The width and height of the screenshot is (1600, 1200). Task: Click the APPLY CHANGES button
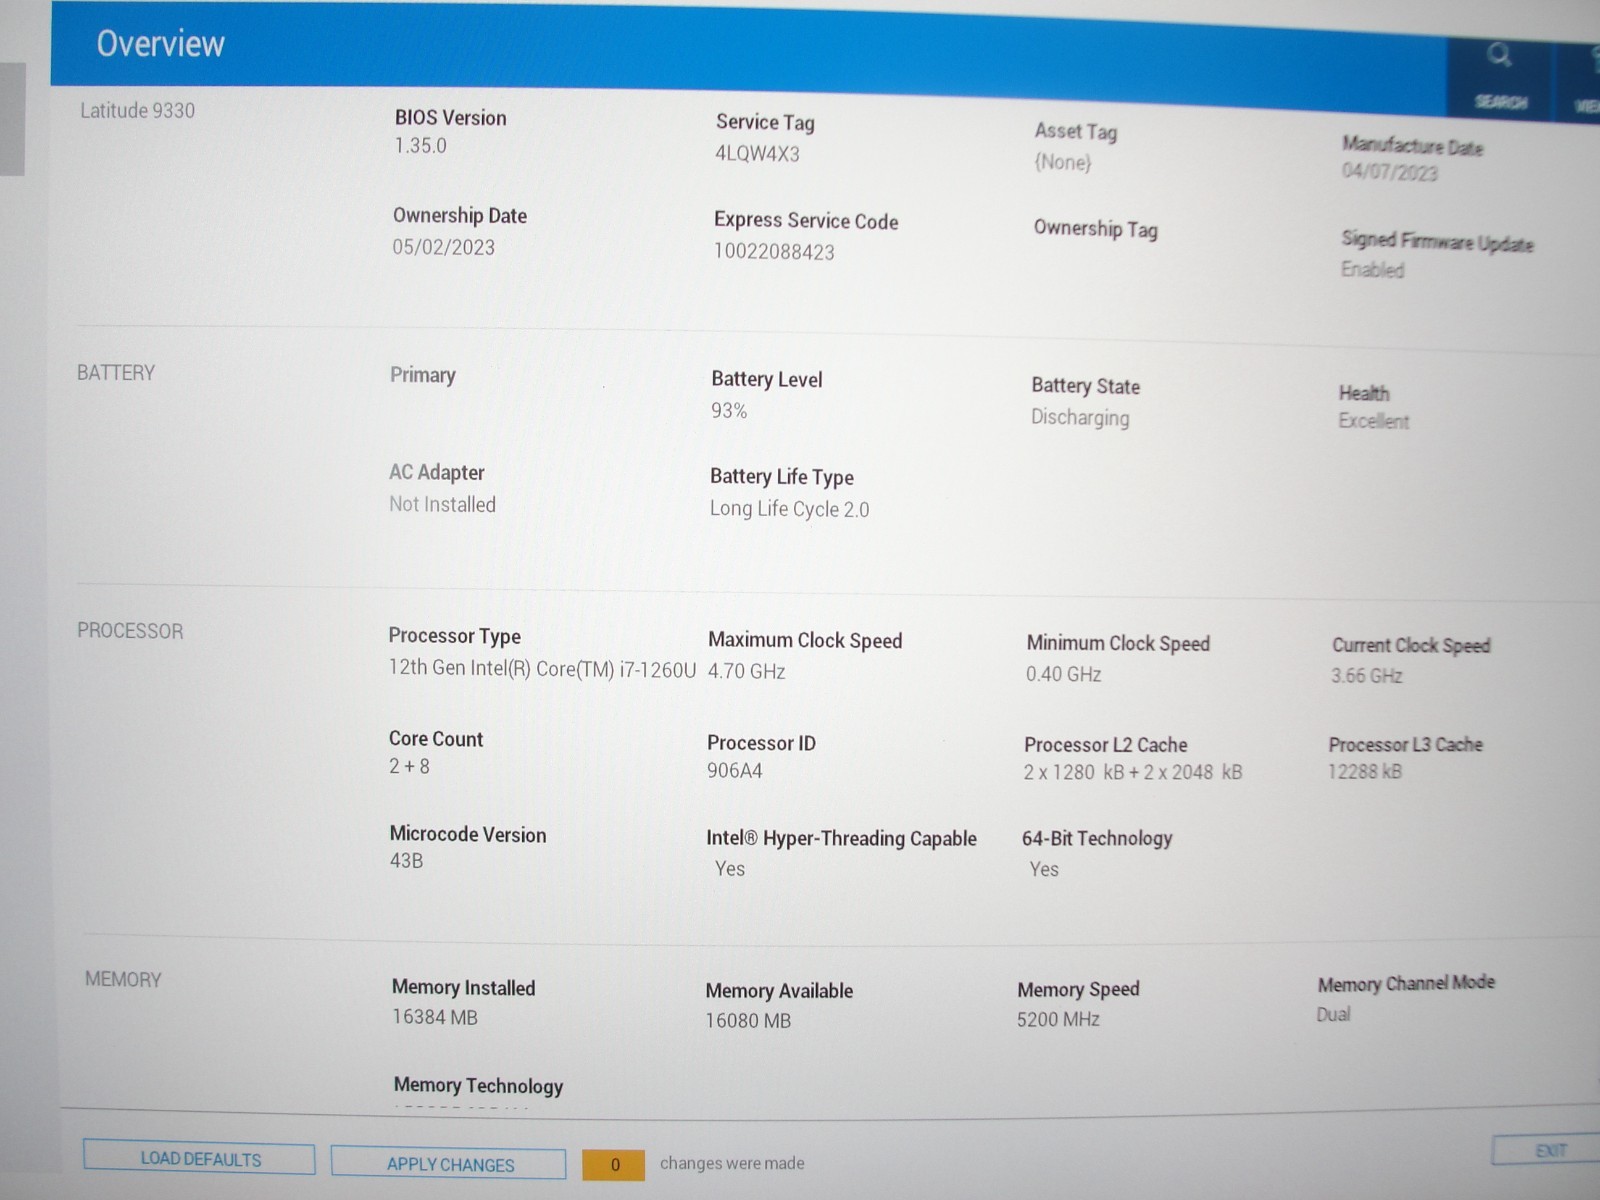coord(449,1163)
